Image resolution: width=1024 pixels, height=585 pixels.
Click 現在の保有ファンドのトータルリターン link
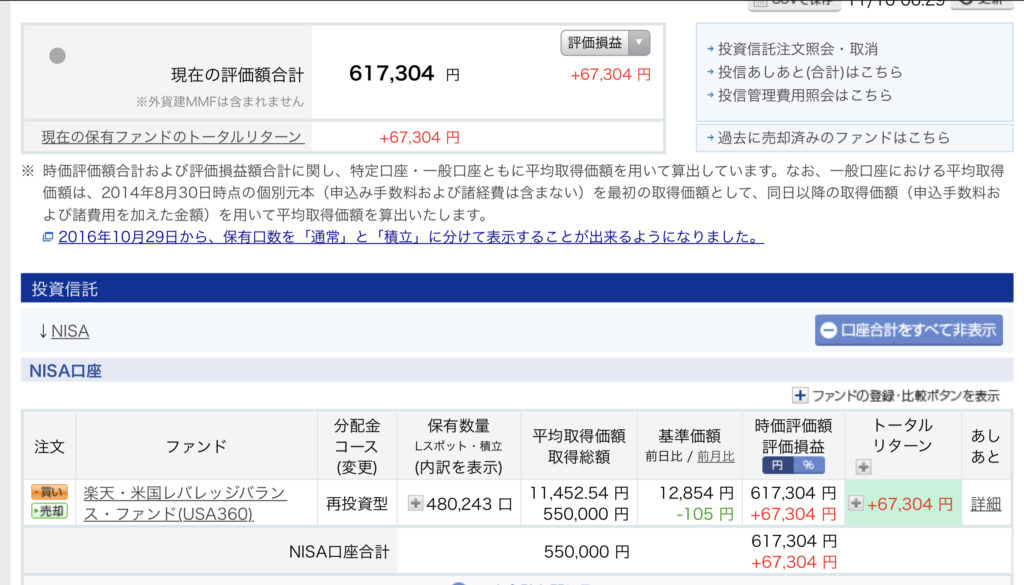tap(172, 137)
